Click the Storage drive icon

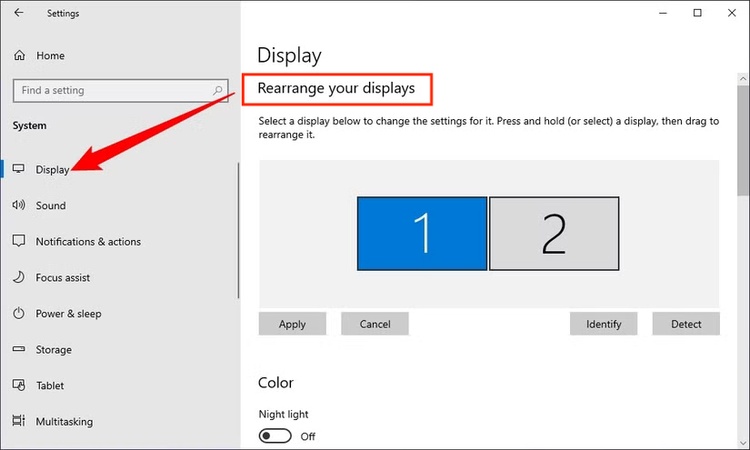pos(19,349)
